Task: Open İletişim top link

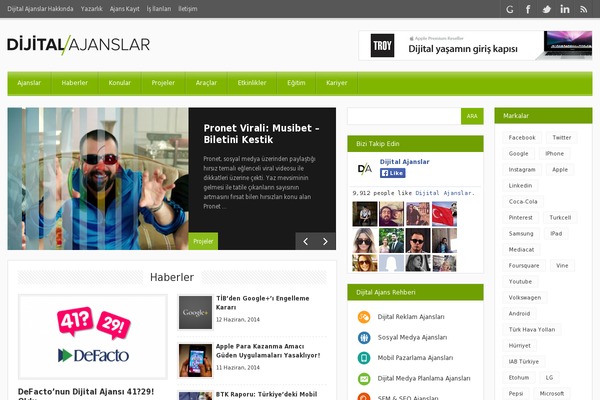Action: pyautogui.click(x=188, y=9)
